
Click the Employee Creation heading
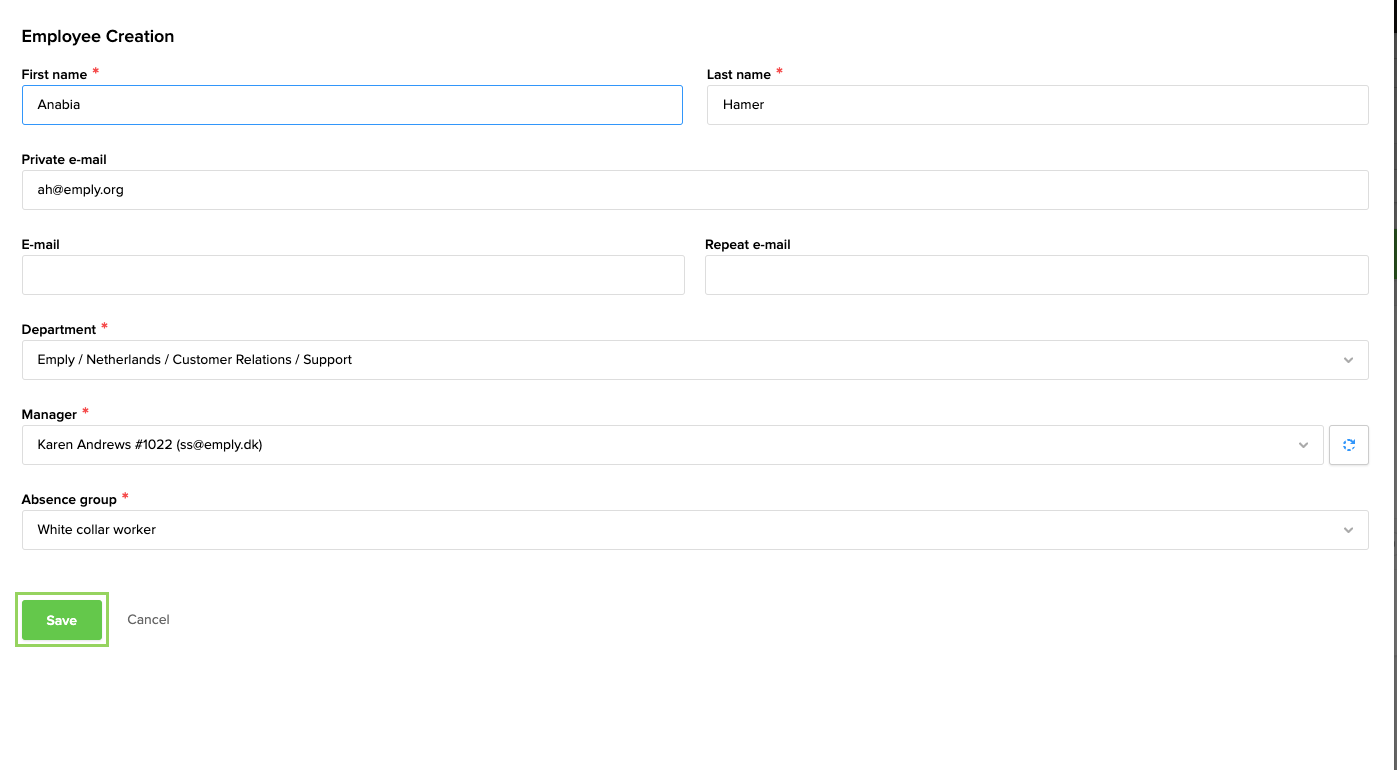pos(97,36)
